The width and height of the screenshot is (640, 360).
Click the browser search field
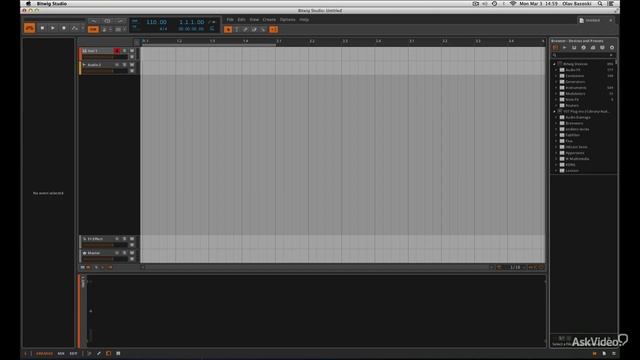[x=583, y=55]
